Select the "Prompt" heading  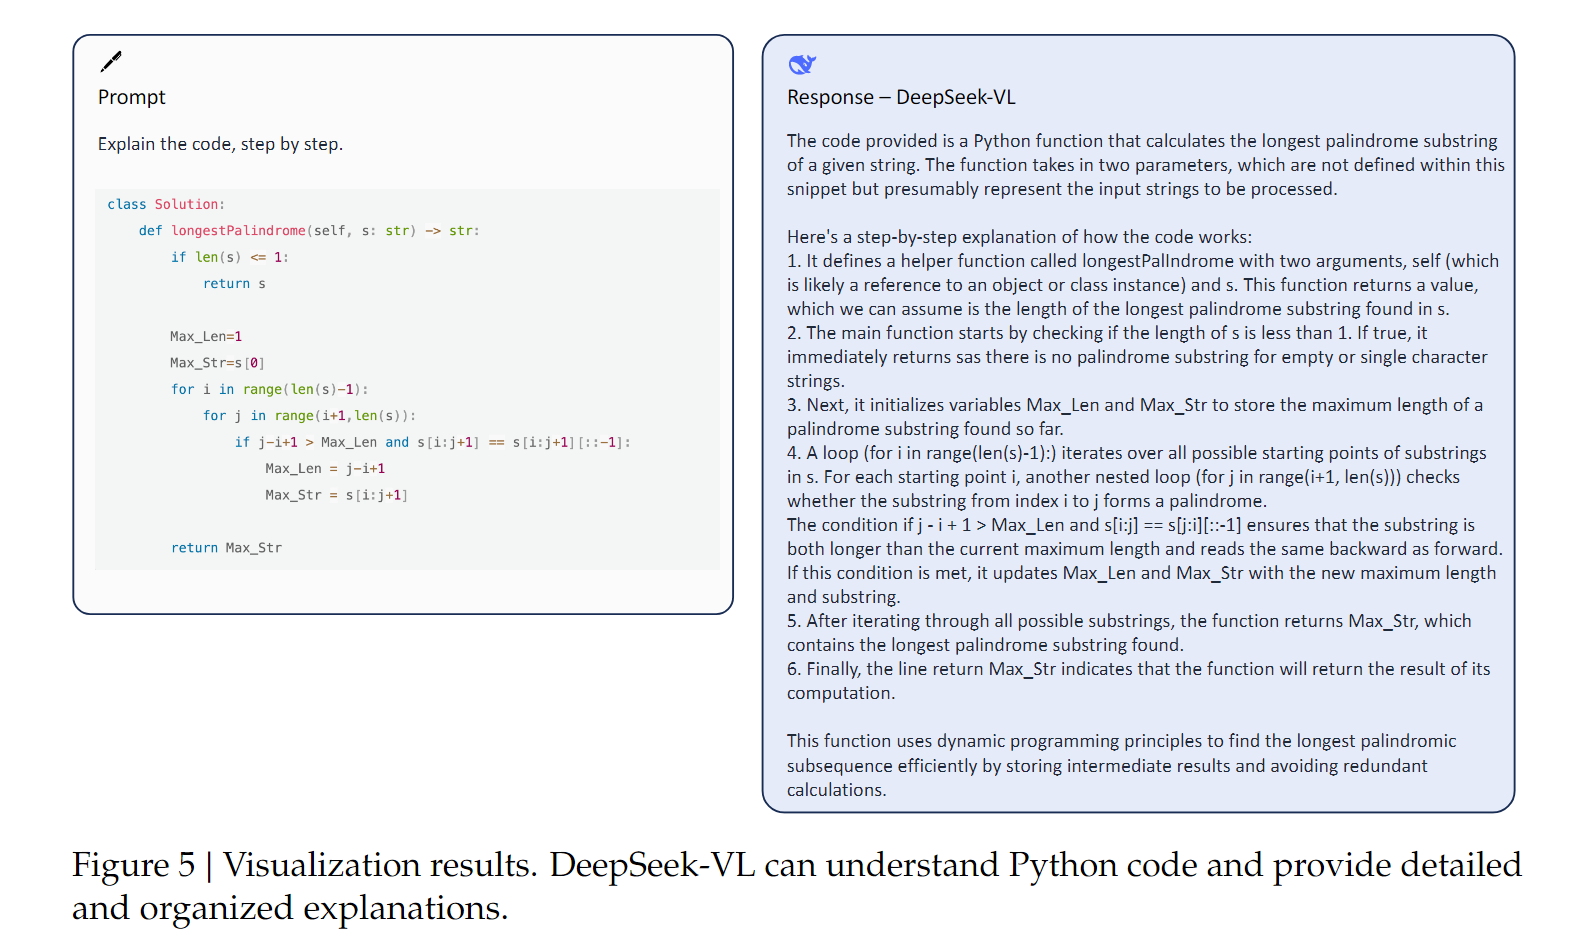pyautogui.click(x=132, y=97)
